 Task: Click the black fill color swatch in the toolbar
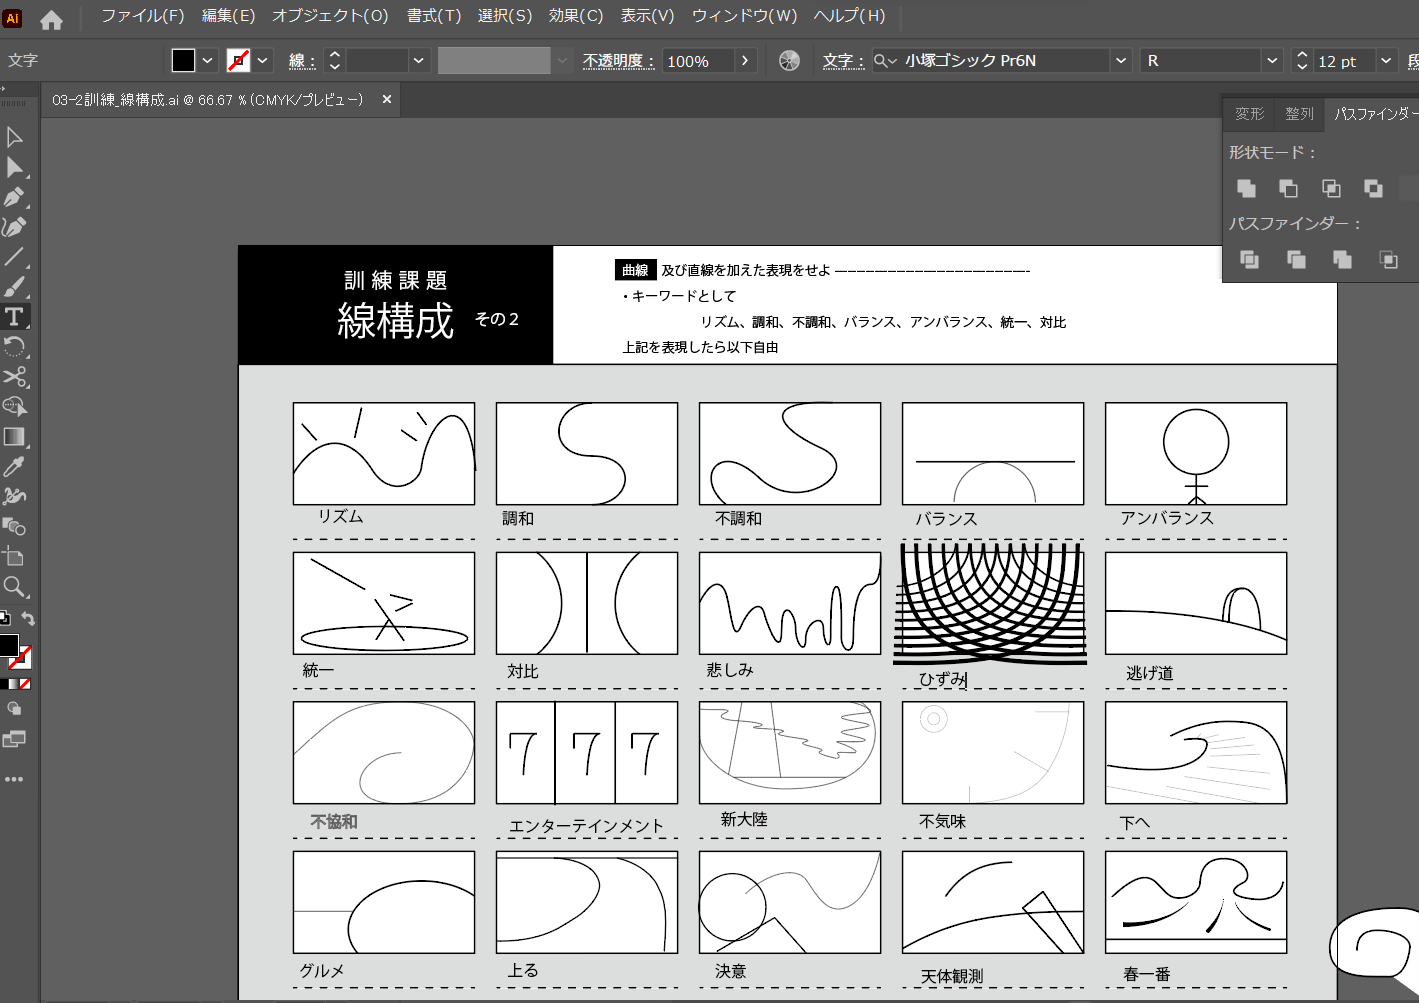point(8,646)
